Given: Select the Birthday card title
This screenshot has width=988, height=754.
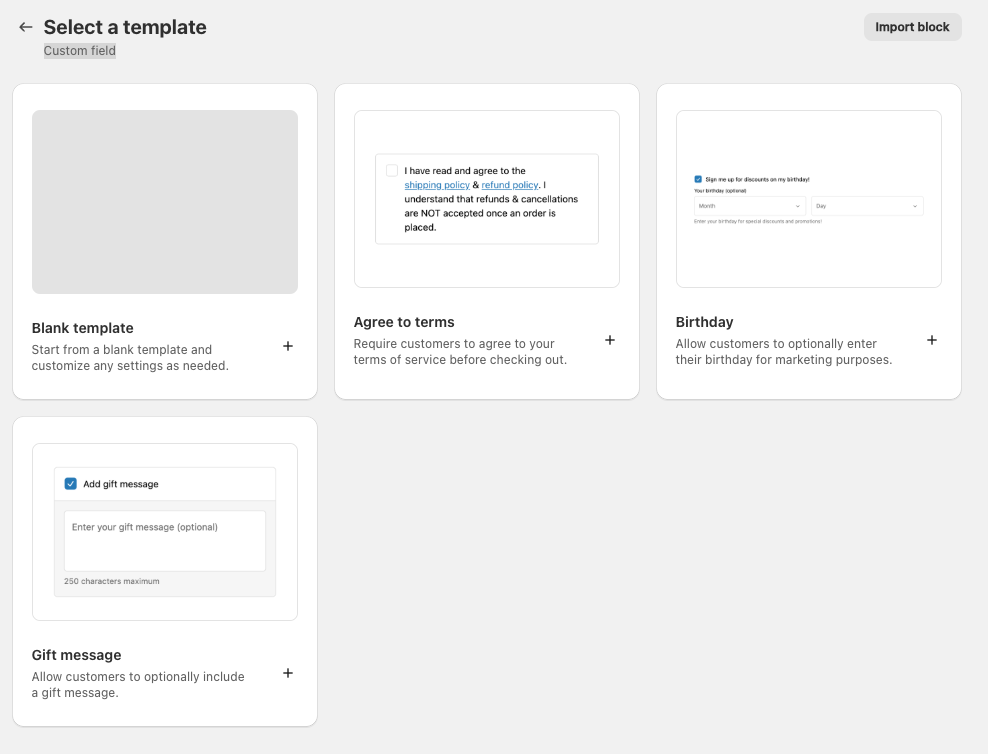Looking at the screenshot, I should coord(704,322).
